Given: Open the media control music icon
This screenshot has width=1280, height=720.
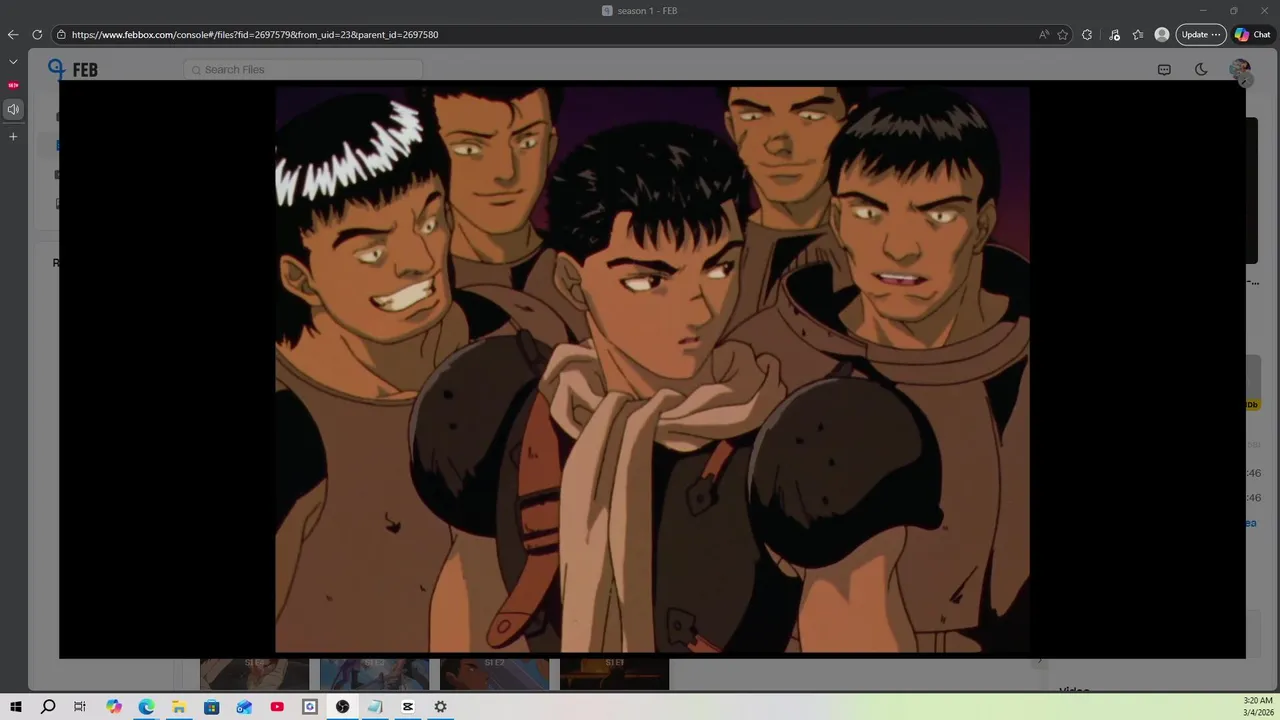Looking at the screenshot, I should [1114, 34].
